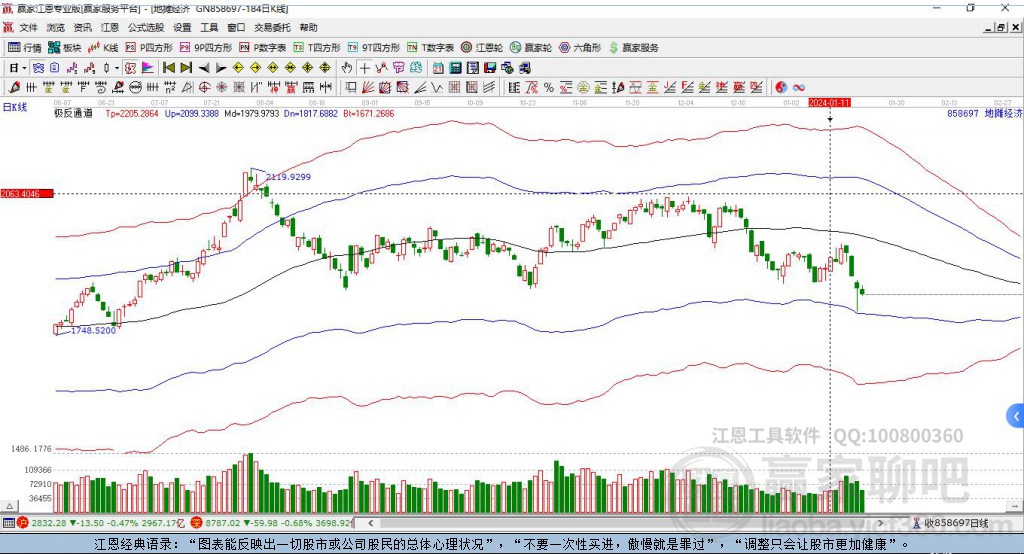Open the 帮助 menu

tap(308, 27)
